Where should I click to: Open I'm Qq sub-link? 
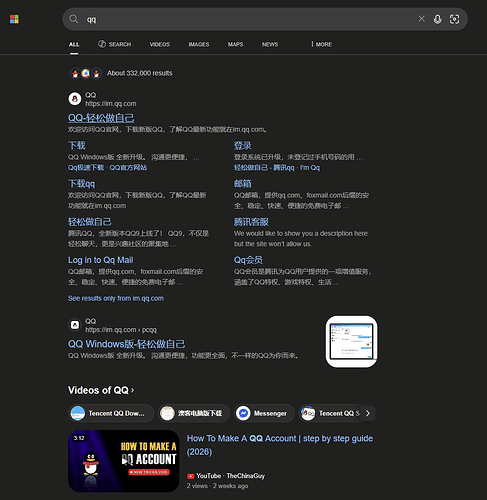click(310, 168)
